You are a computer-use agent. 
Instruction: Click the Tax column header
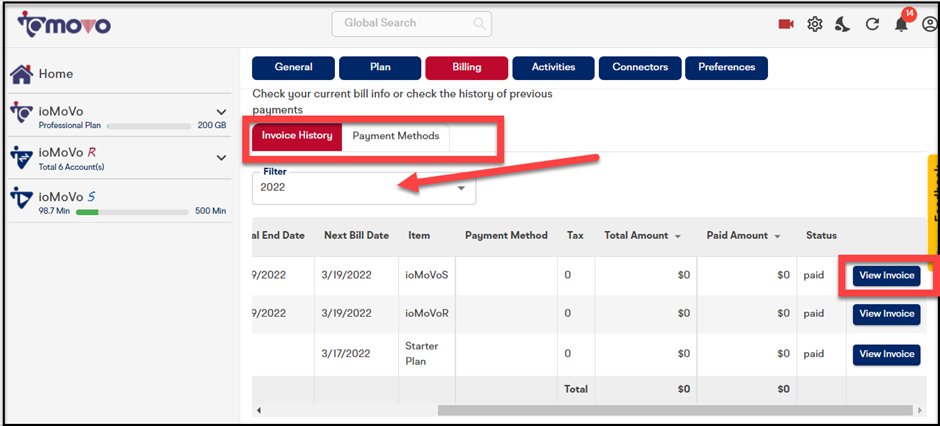tap(575, 235)
